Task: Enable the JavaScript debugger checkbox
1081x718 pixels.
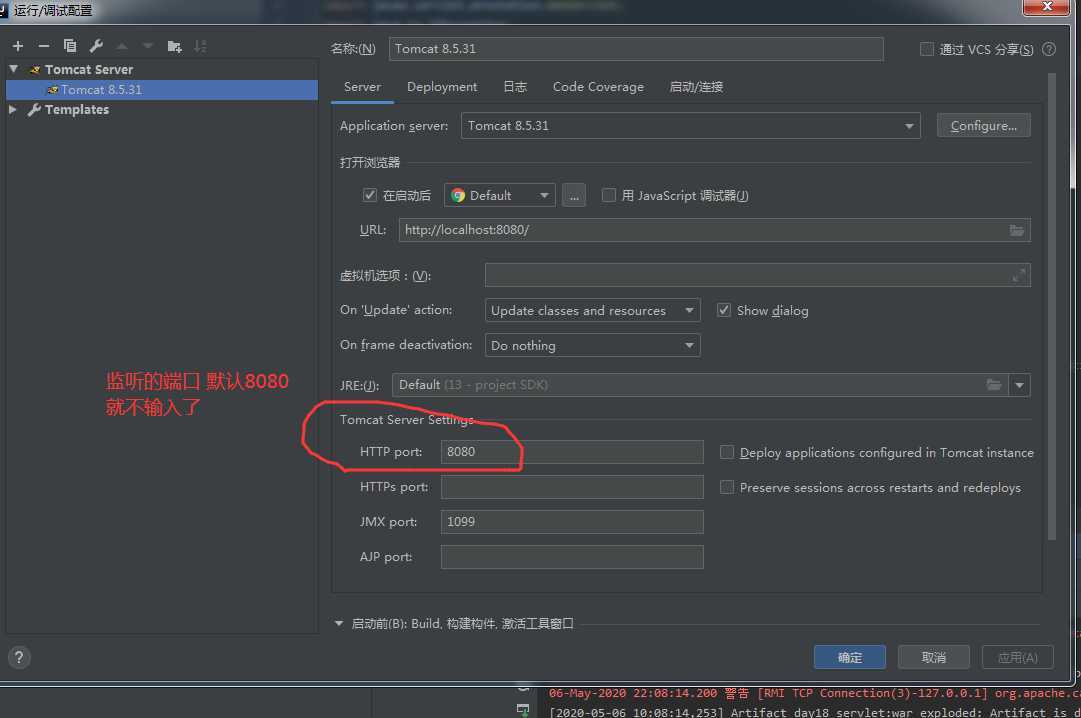Action: tap(609, 195)
